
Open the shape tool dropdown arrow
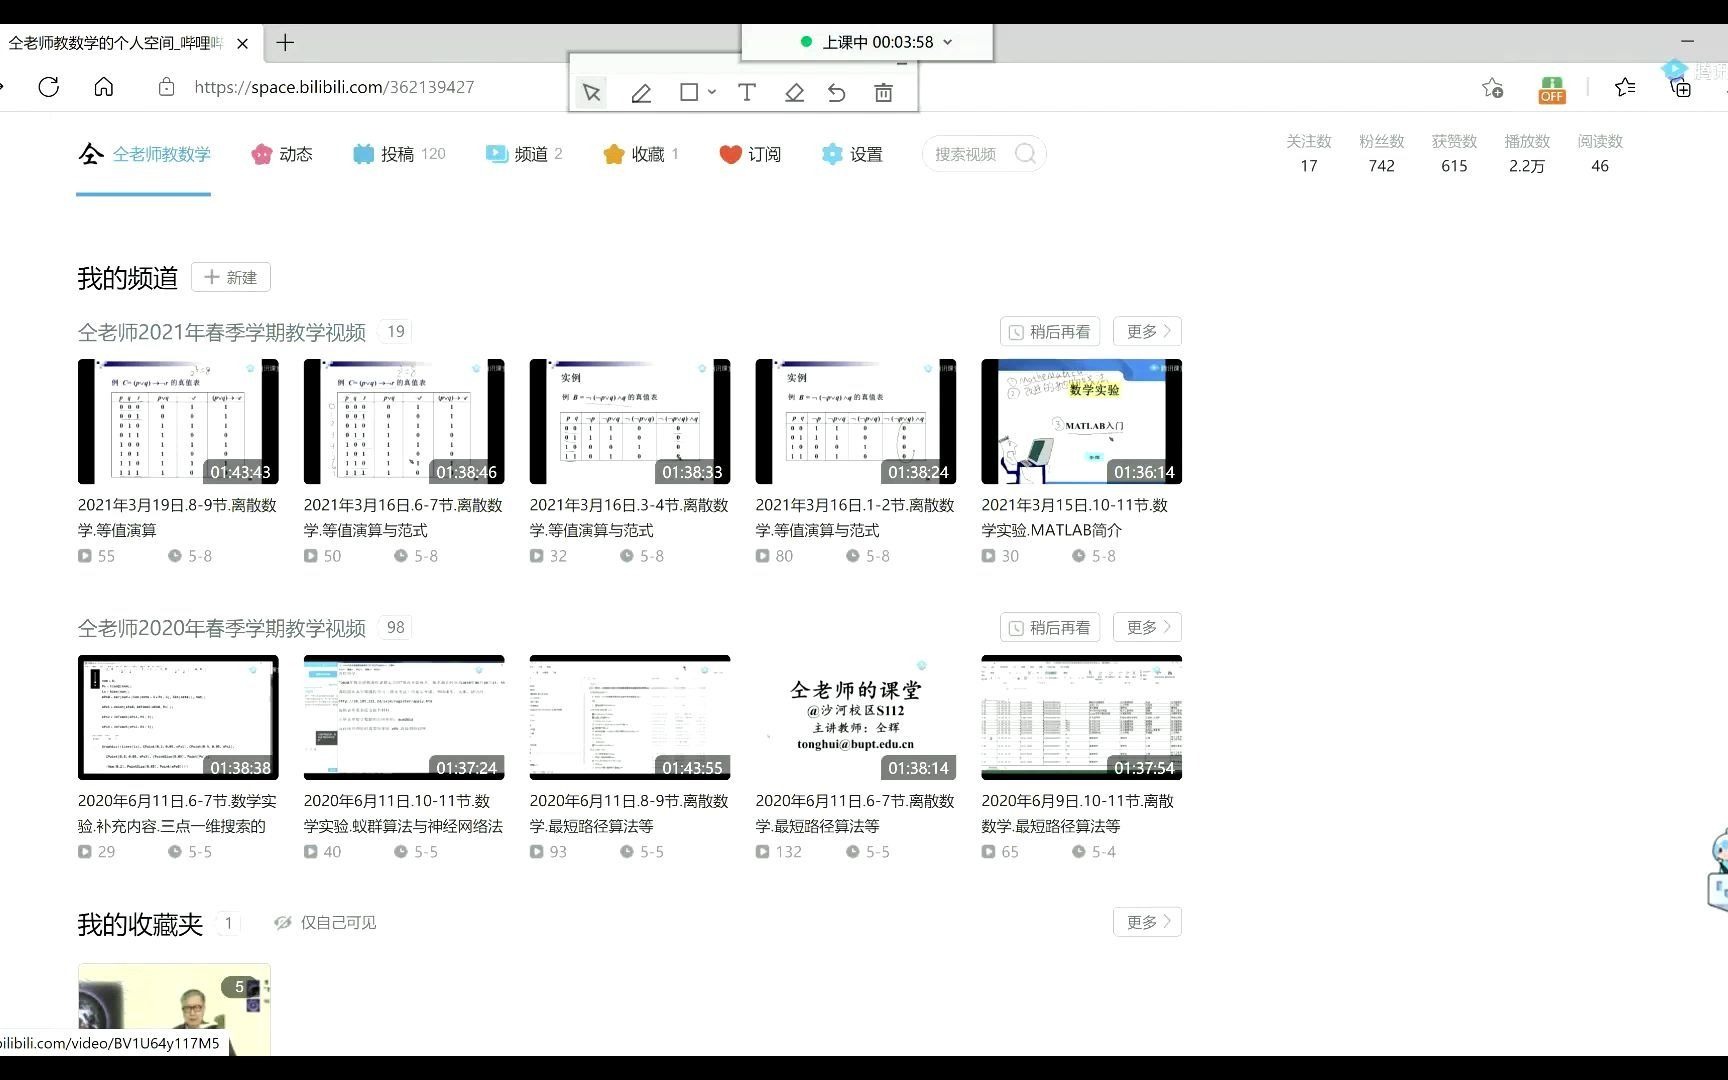(712, 92)
